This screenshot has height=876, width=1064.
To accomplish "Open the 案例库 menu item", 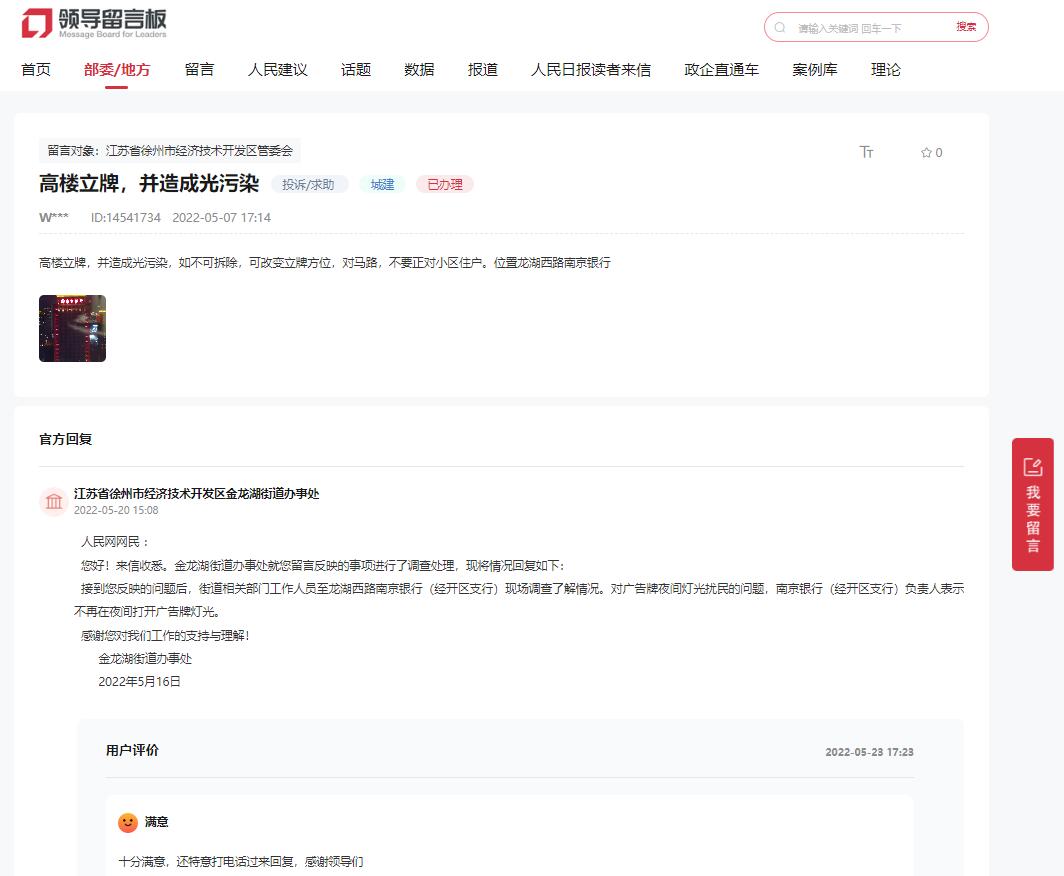I will (814, 70).
